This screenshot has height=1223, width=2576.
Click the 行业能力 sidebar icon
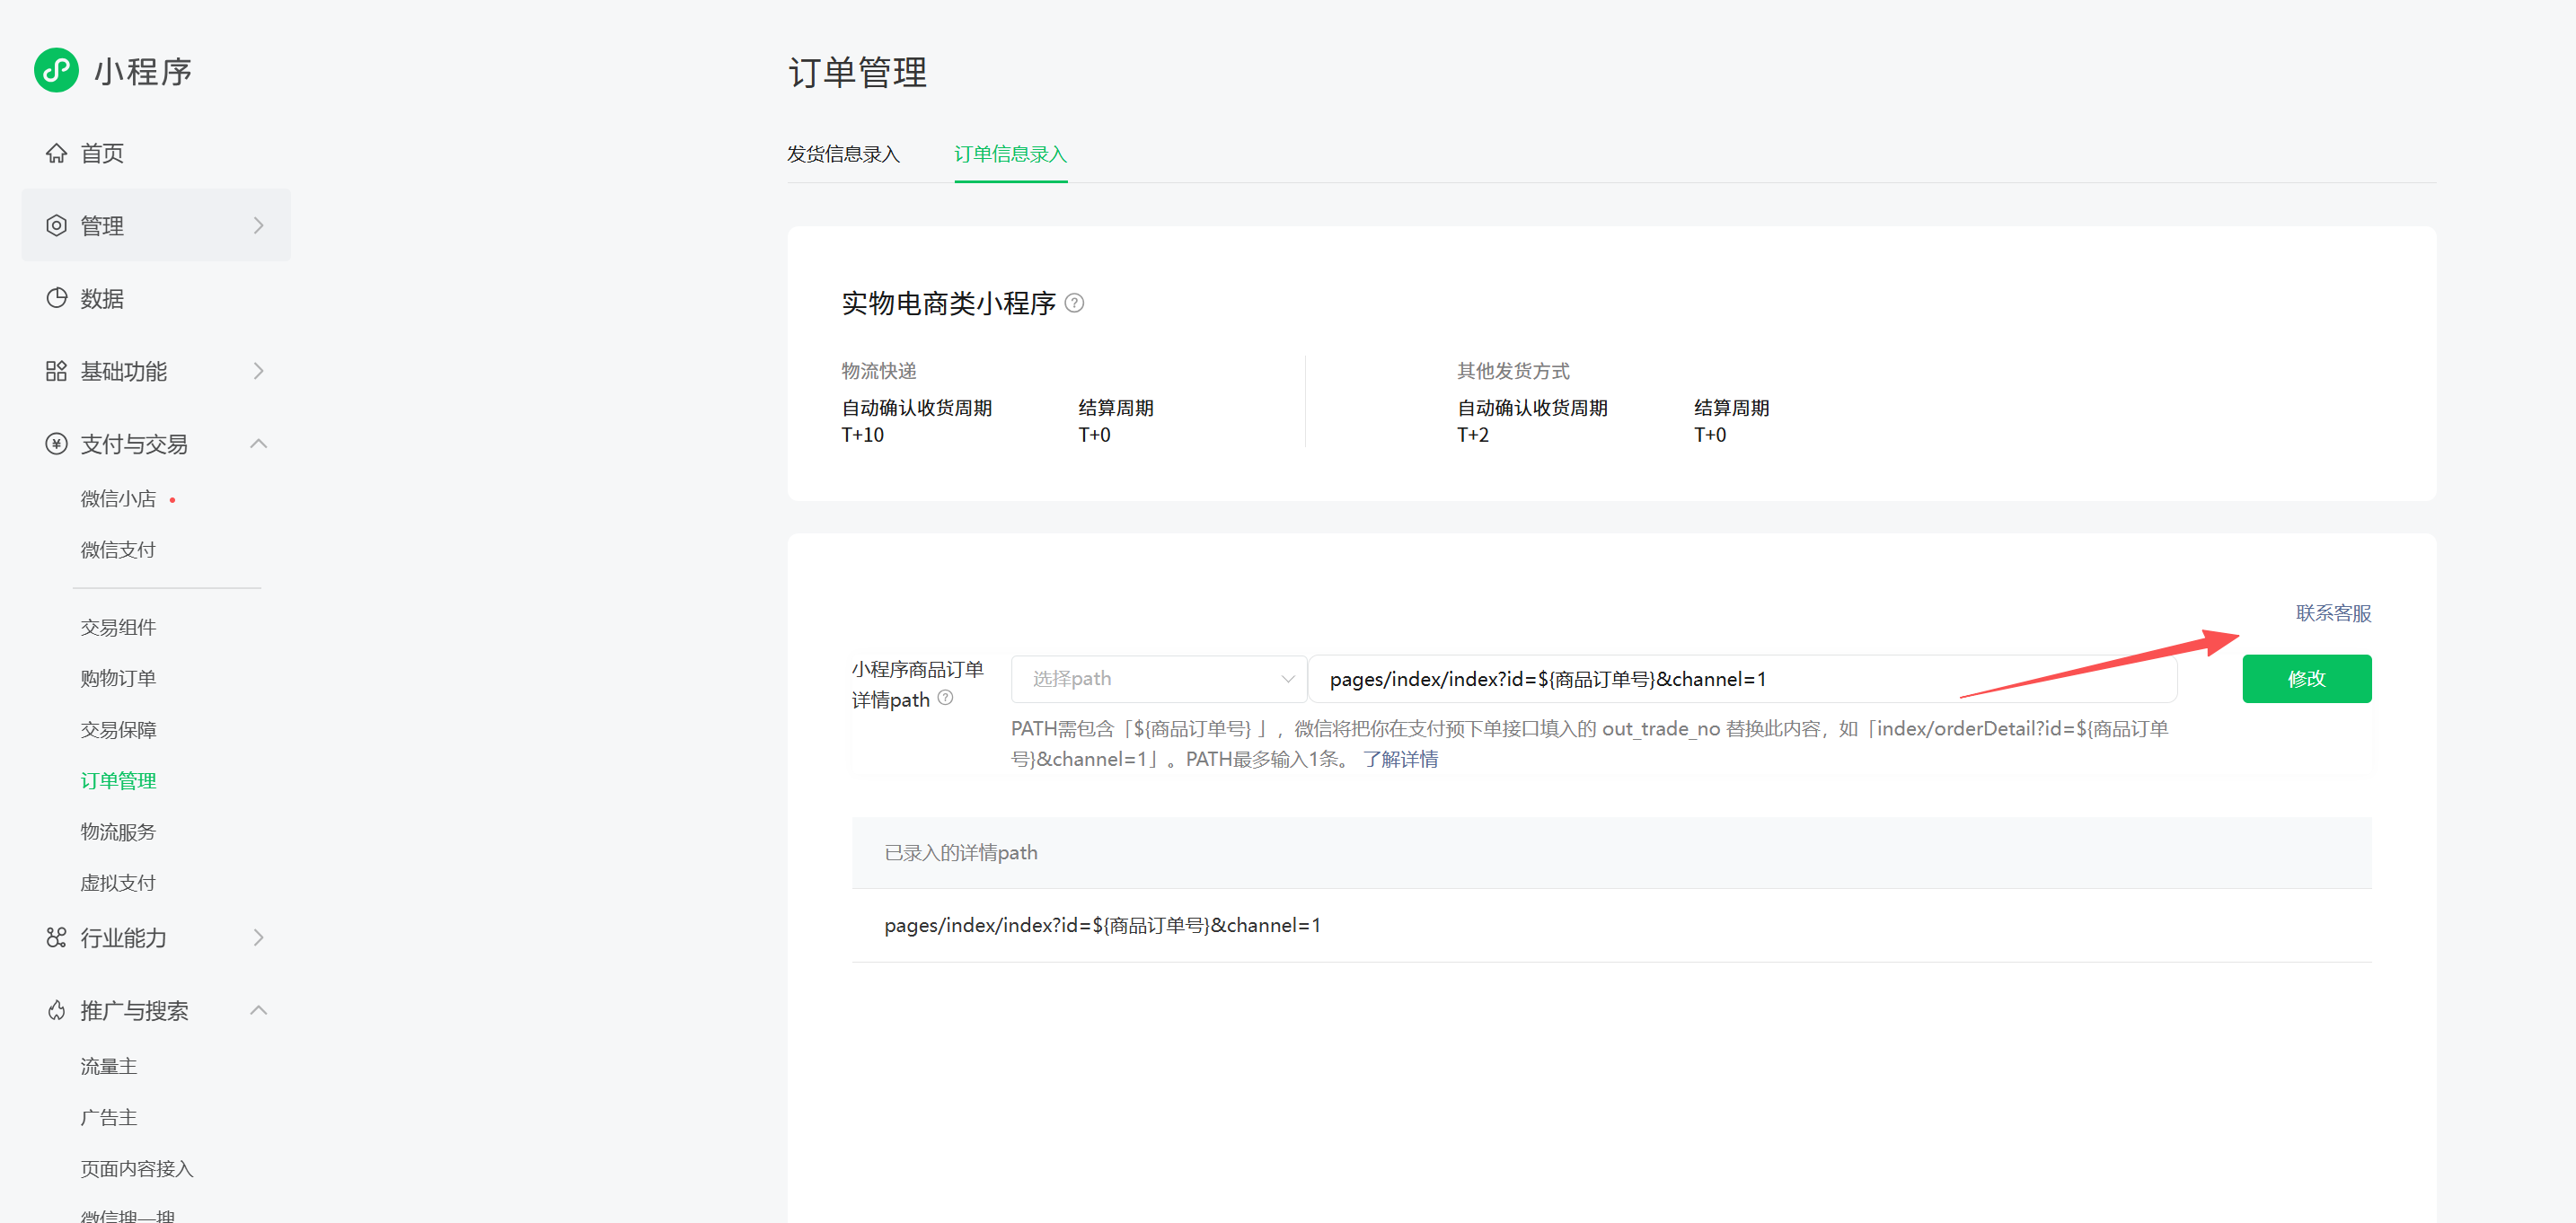[56, 938]
